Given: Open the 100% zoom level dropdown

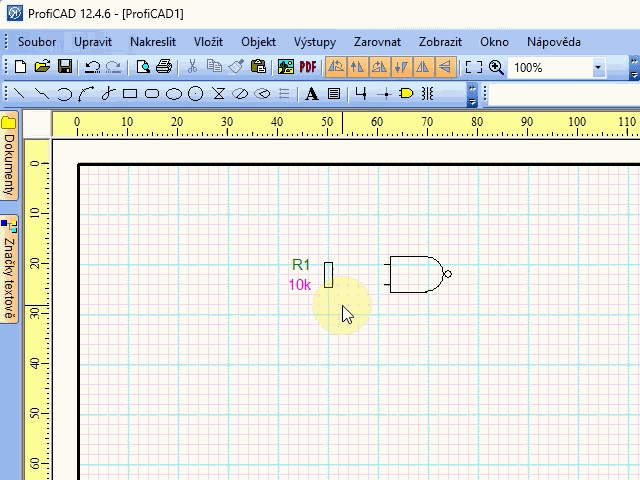Looking at the screenshot, I should 598,68.
